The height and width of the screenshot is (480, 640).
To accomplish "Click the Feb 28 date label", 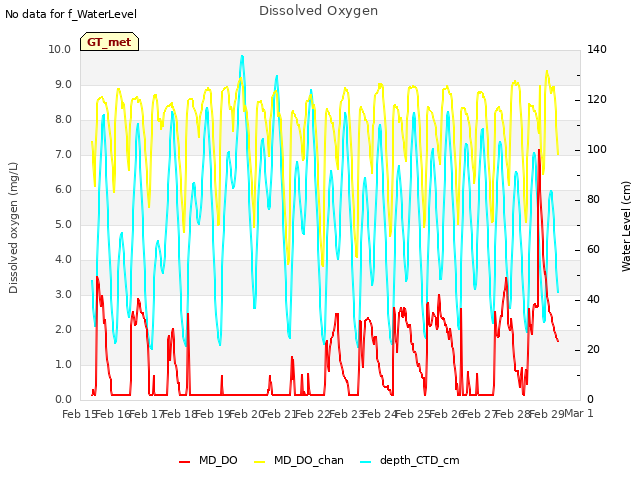I will 513,414.
